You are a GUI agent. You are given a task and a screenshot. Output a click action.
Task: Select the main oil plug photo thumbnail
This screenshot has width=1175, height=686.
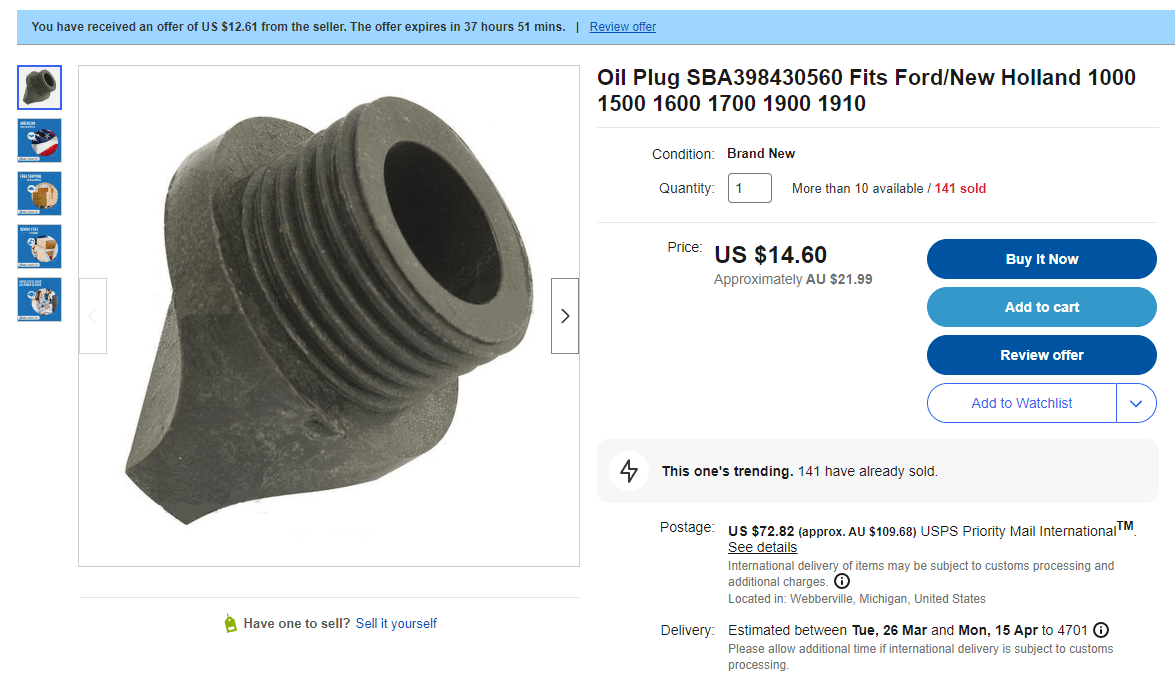(39, 87)
